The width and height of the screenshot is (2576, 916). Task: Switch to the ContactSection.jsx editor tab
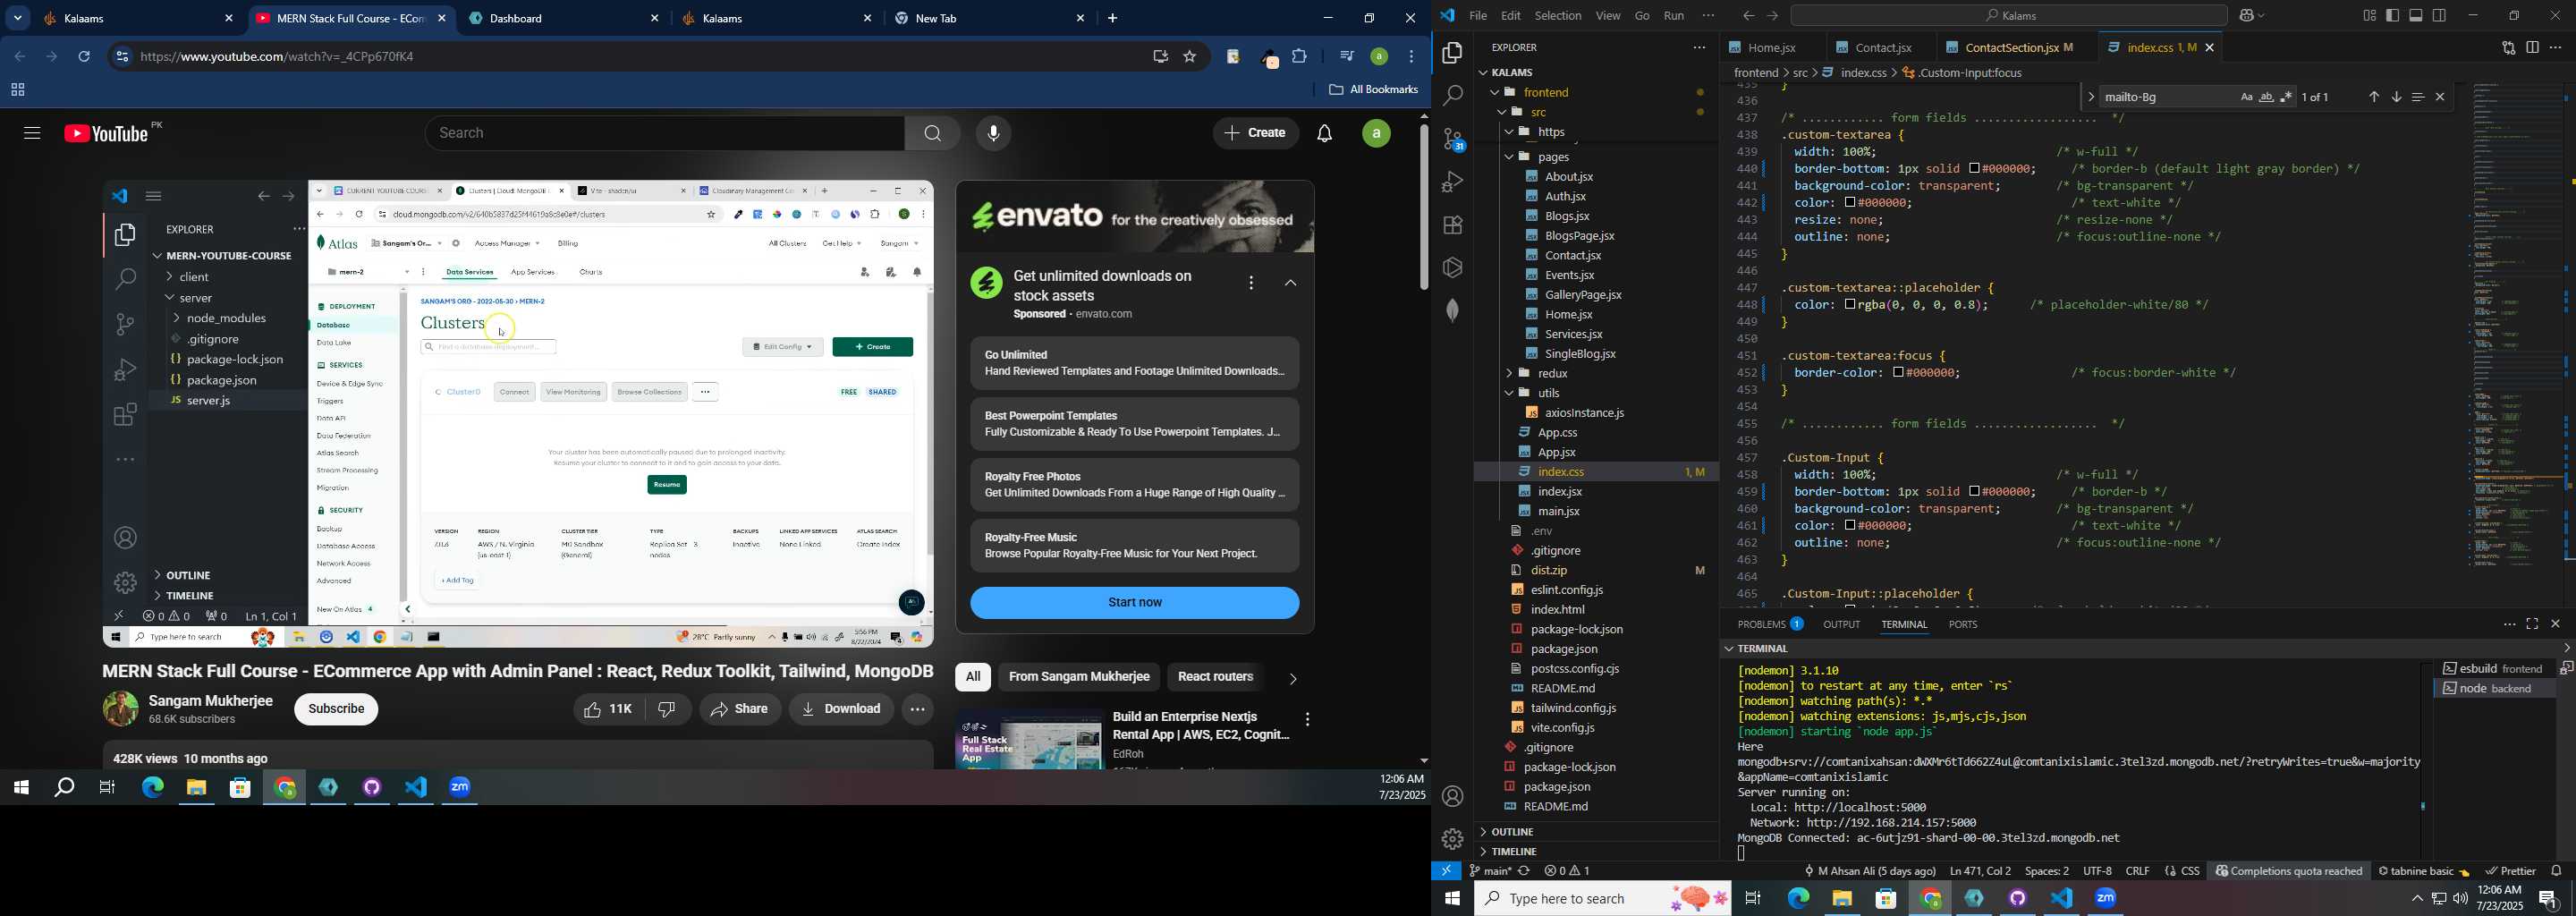pyautogui.click(x=2012, y=48)
